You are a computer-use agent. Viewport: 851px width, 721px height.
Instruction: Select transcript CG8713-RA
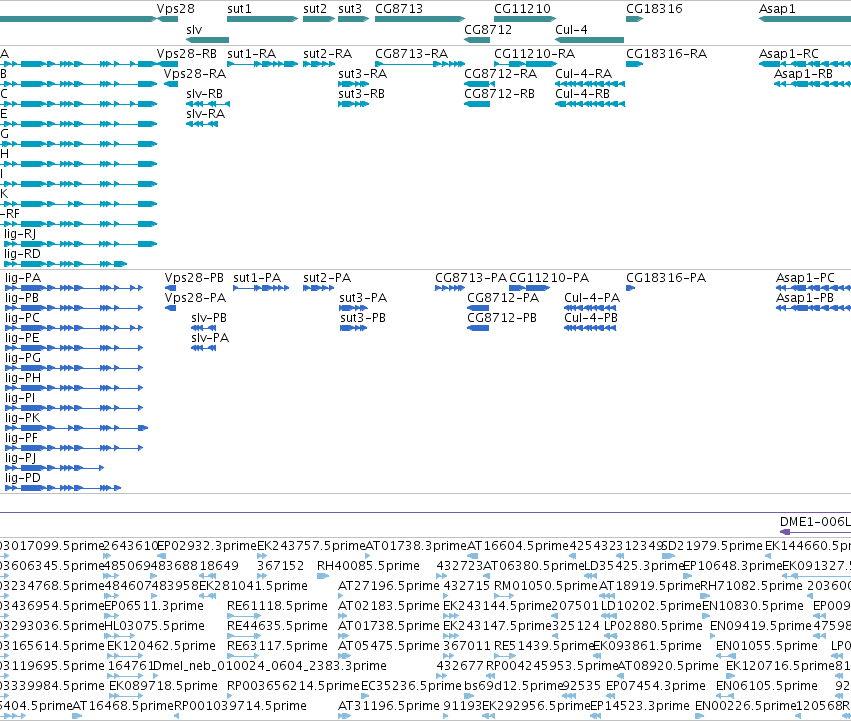420,64
